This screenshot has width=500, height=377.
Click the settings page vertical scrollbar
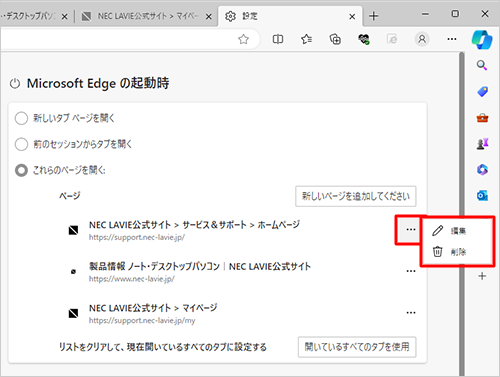coord(462,213)
